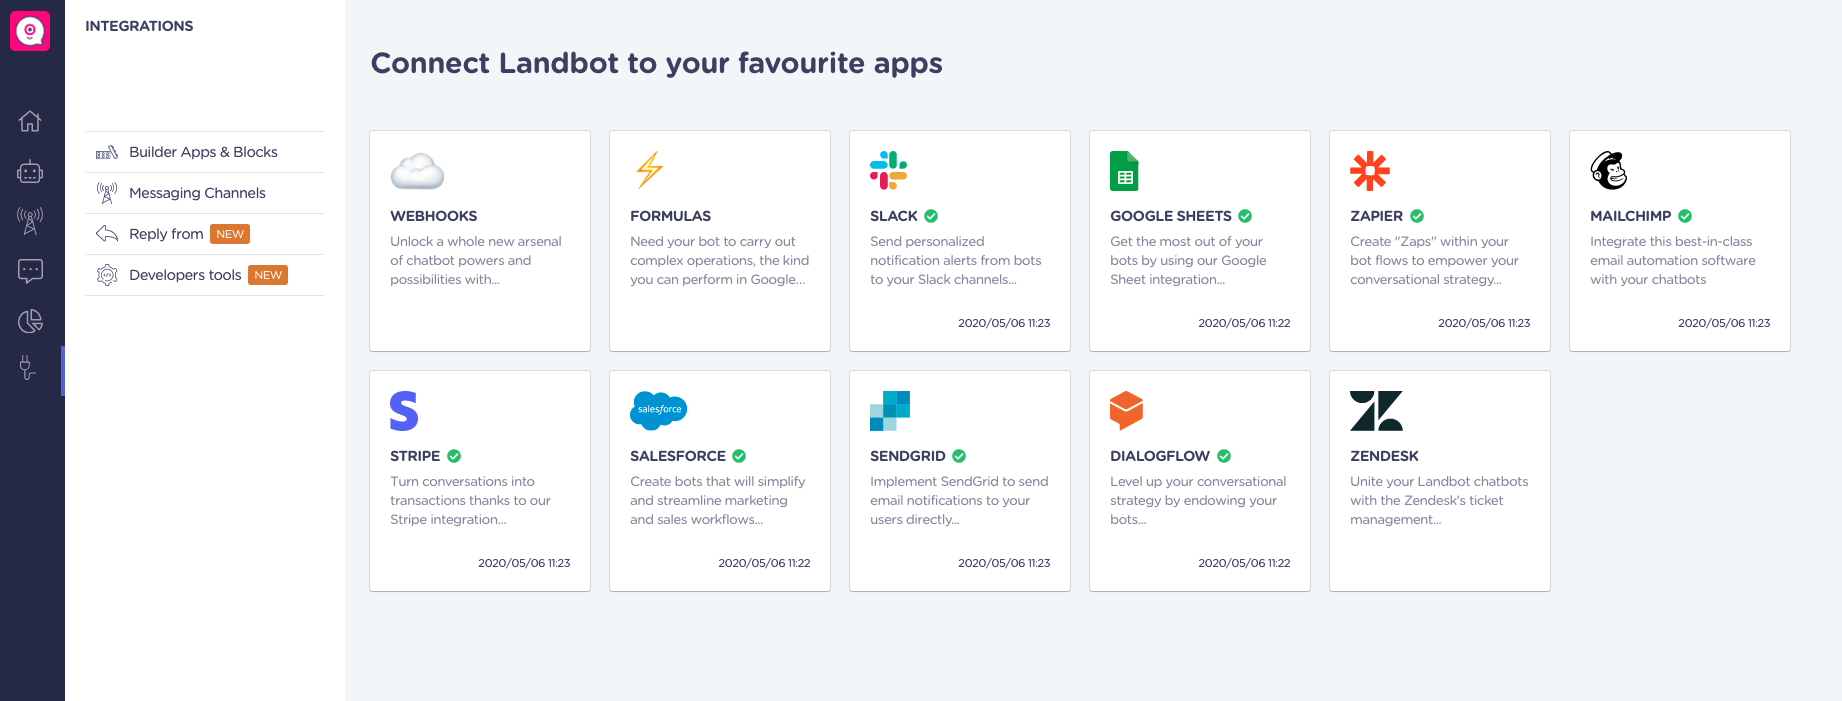Click the Slack logo icon

[x=888, y=170]
